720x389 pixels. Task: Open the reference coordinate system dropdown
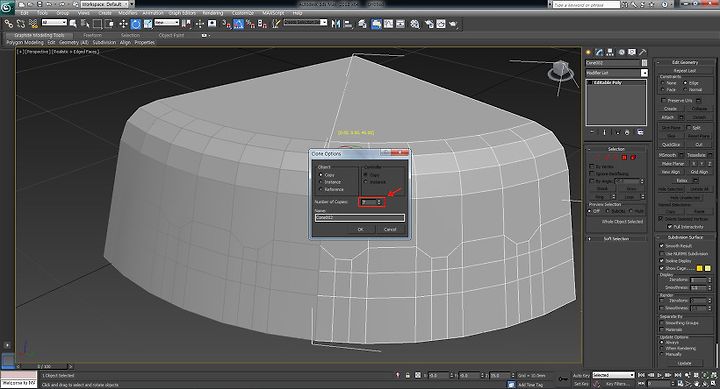click(167, 22)
